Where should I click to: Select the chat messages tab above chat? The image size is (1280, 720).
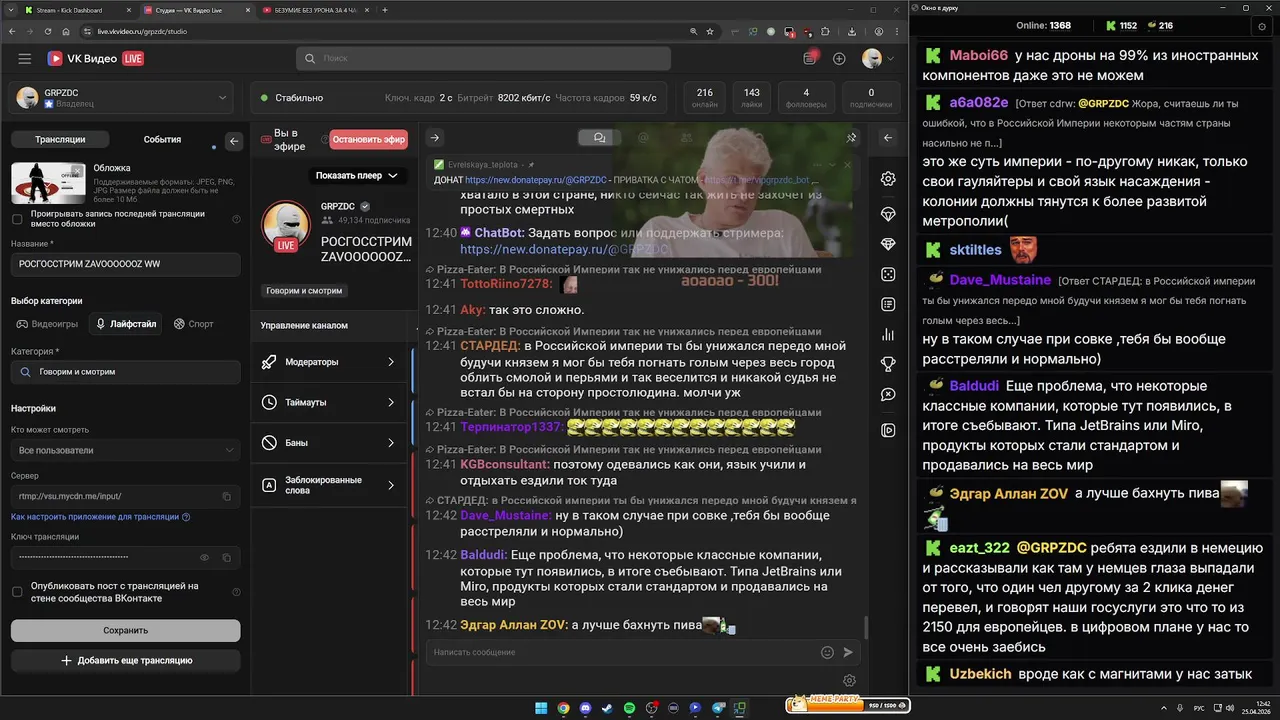click(599, 138)
